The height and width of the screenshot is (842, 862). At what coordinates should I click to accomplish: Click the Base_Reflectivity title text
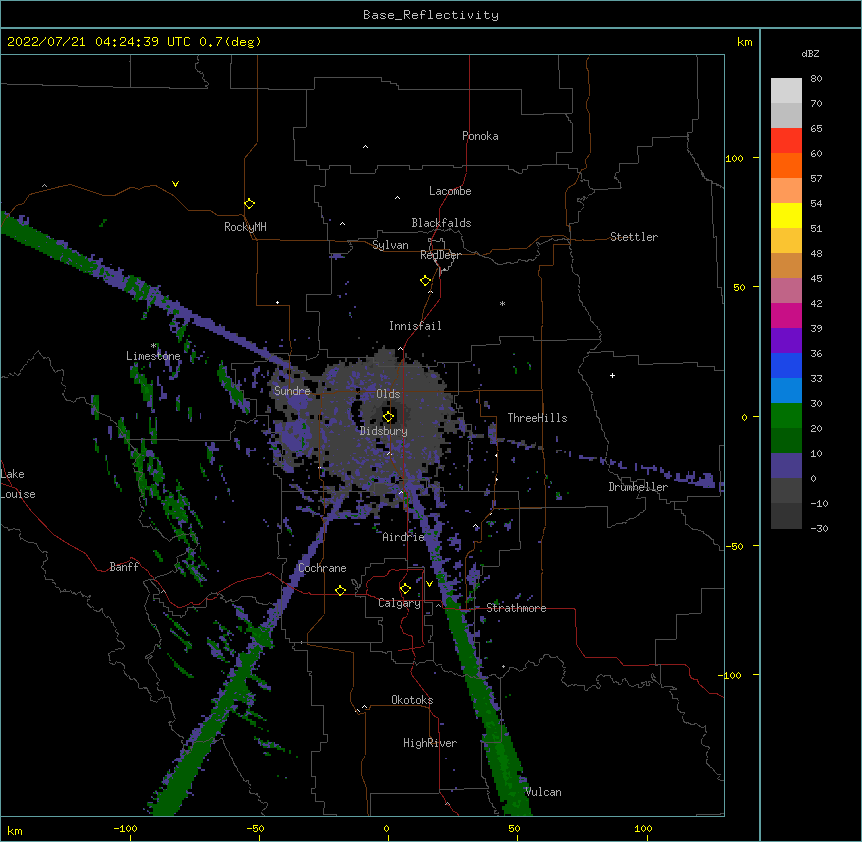coord(431,15)
